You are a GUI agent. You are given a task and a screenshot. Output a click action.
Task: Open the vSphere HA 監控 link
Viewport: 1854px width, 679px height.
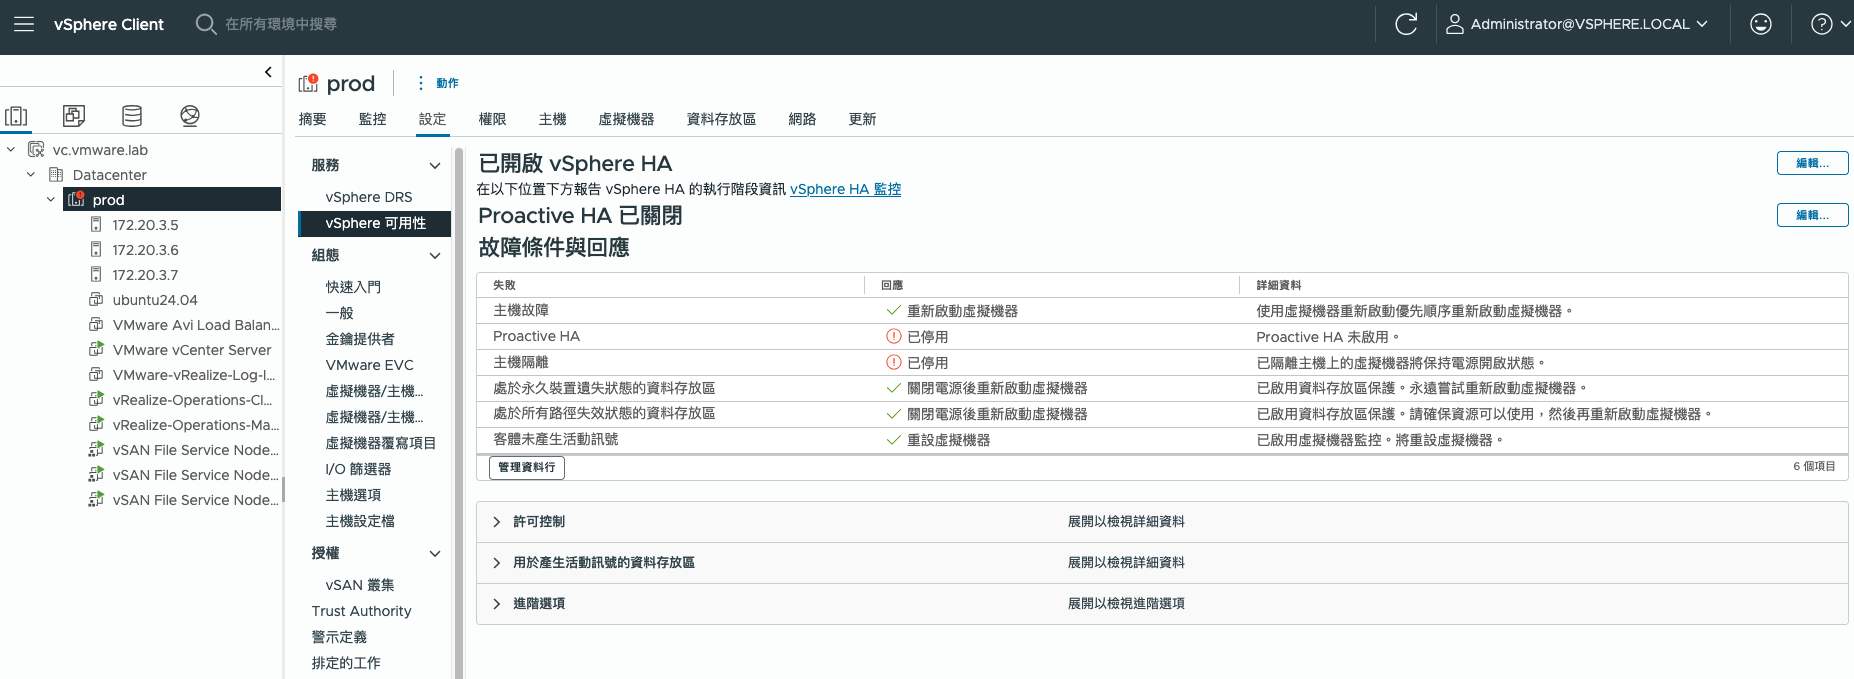tap(845, 189)
